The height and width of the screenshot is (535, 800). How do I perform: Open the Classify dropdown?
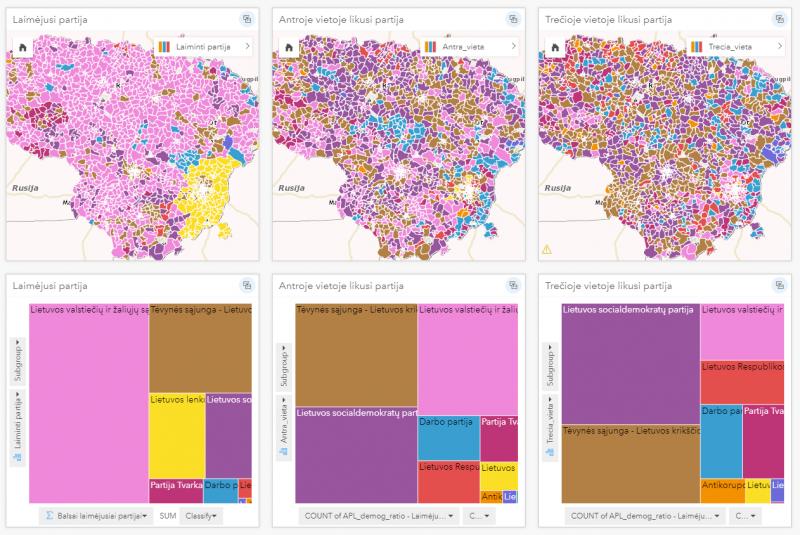click(x=201, y=516)
